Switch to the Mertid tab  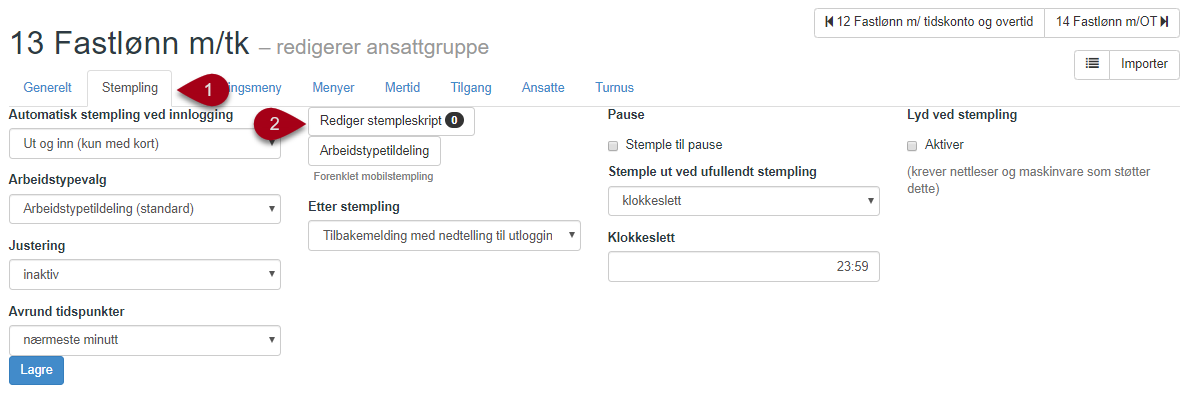402,87
